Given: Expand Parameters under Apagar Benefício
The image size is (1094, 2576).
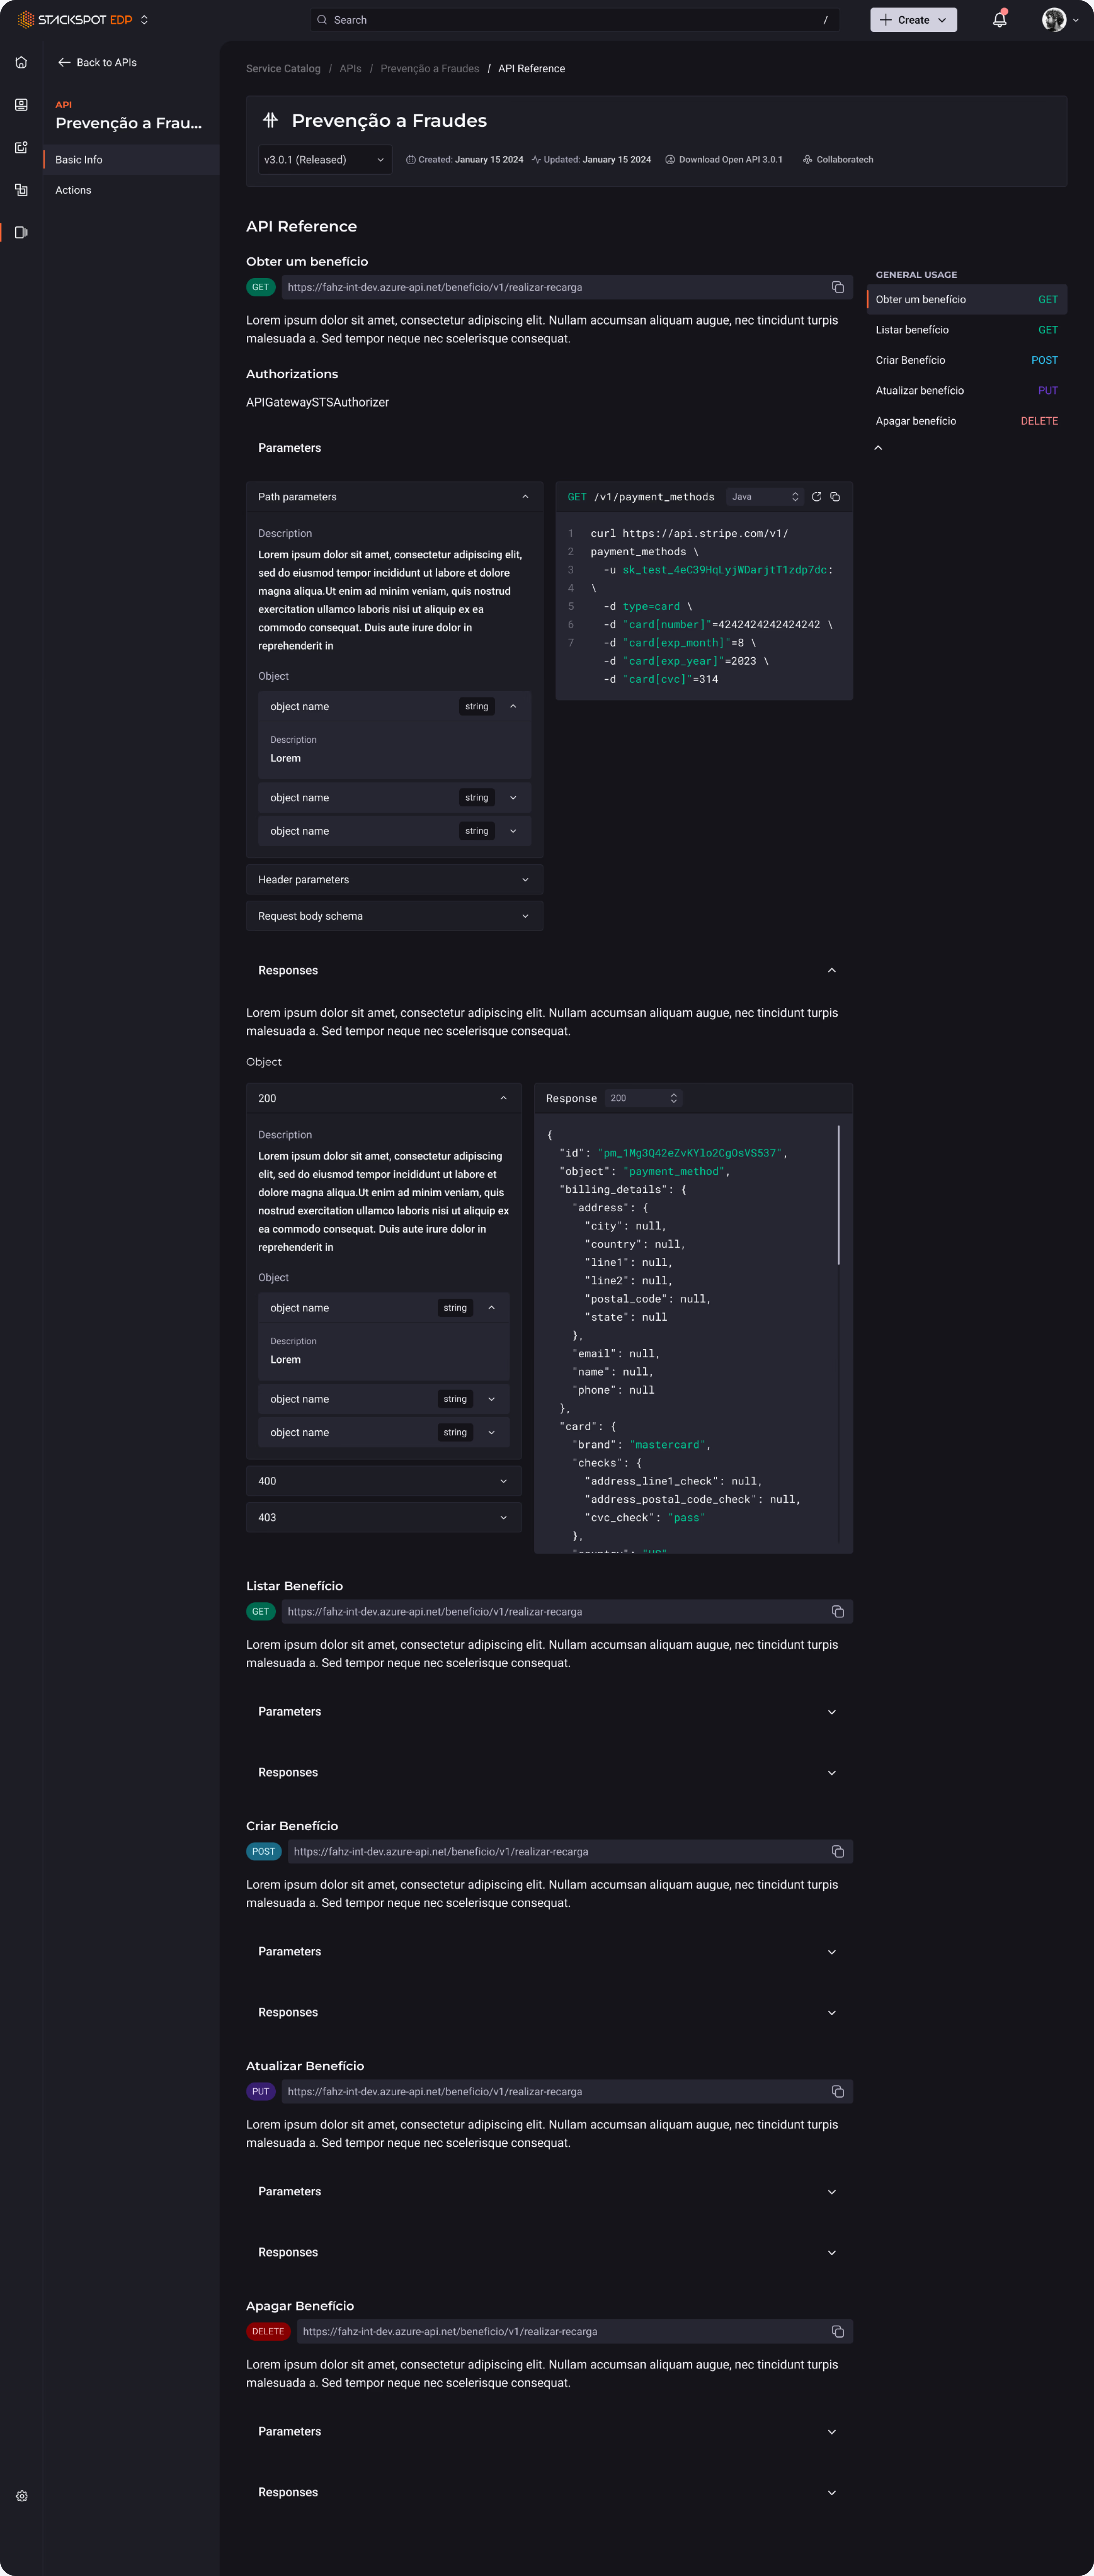Looking at the screenshot, I should click(x=549, y=2432).
